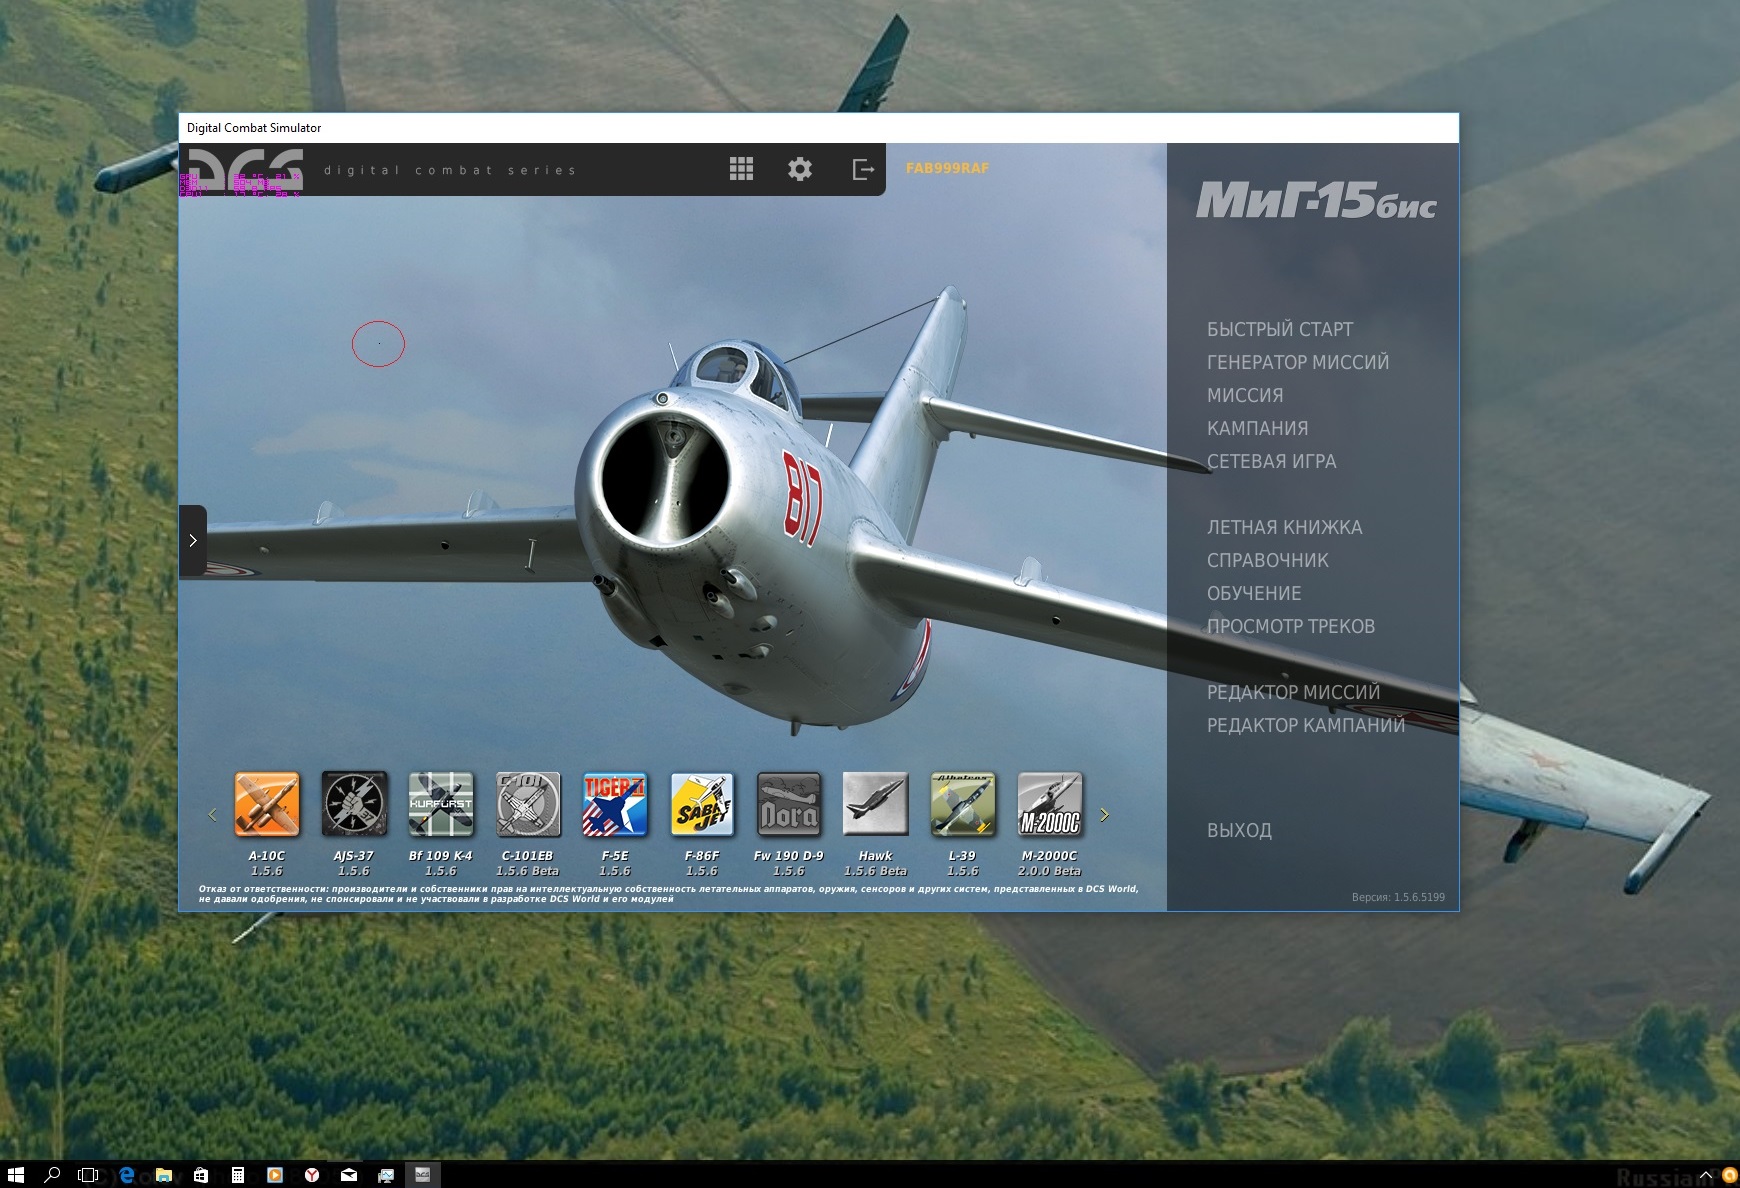Open ПРОСМОТР ТРЕКОВ menu item
The height and width of the screenshot is (1188, 1740).
[x=1291, y=626]
